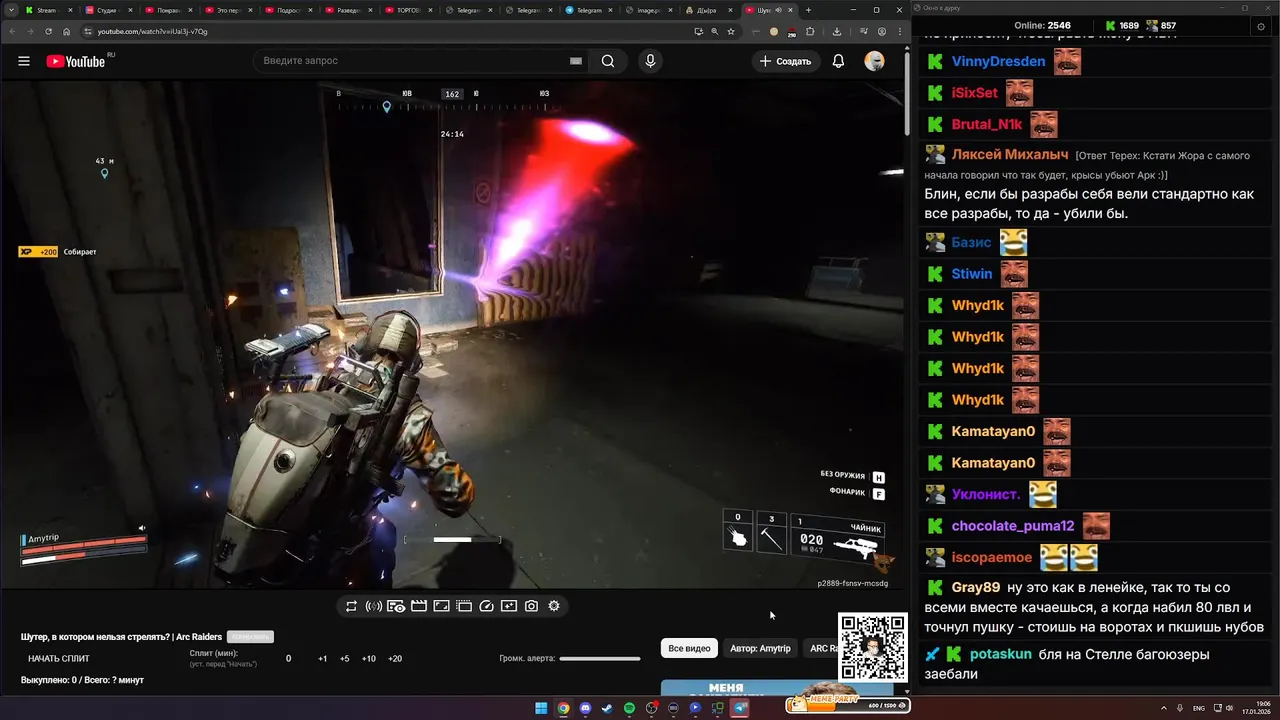Switch to the ТОРГОВ browser tab
1280x720 pixels.
(408, 10)
